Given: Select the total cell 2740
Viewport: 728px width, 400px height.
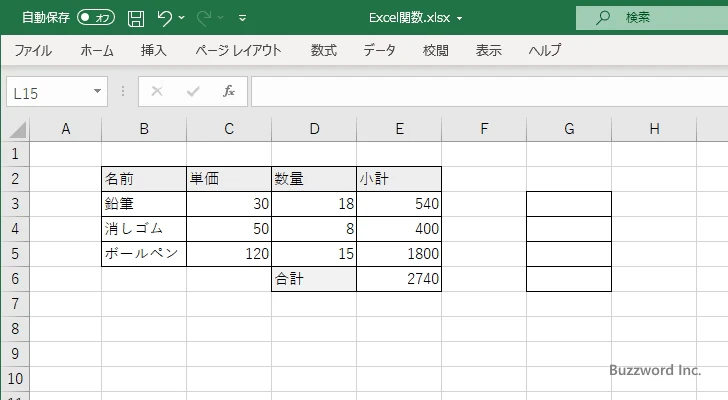Looking at the screenshot, I should point(399,279).
